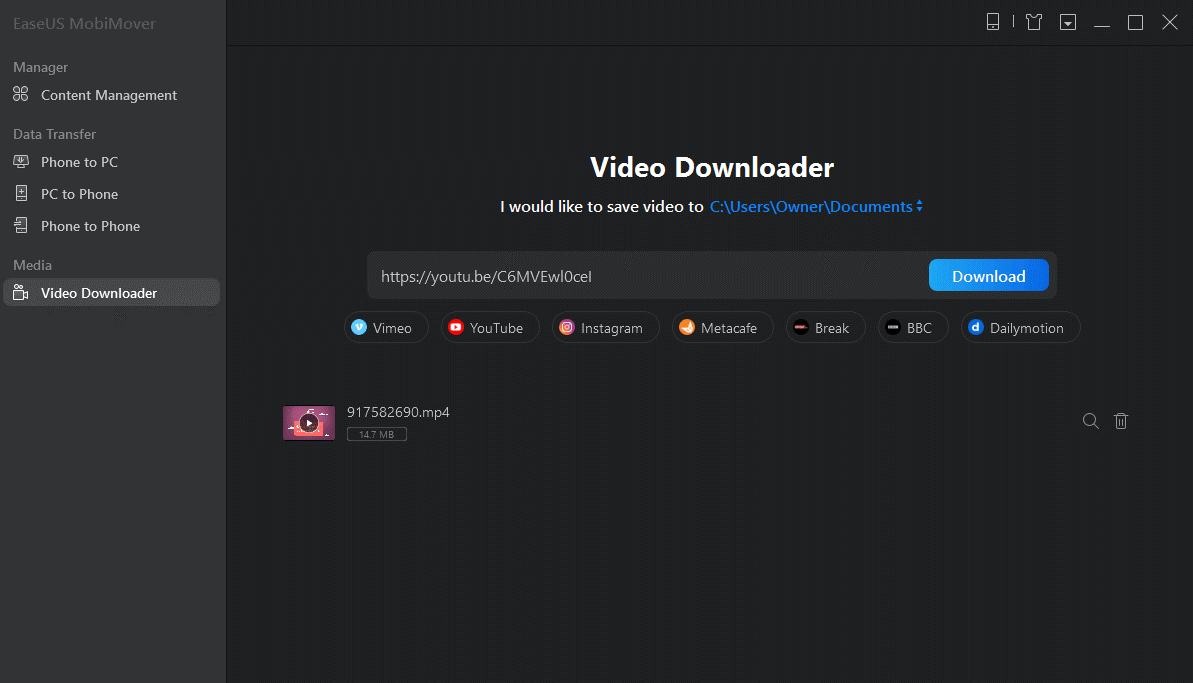1193x683 pixels.
Task: Click the 14.7 MB size badge
Action: point(377,434)
